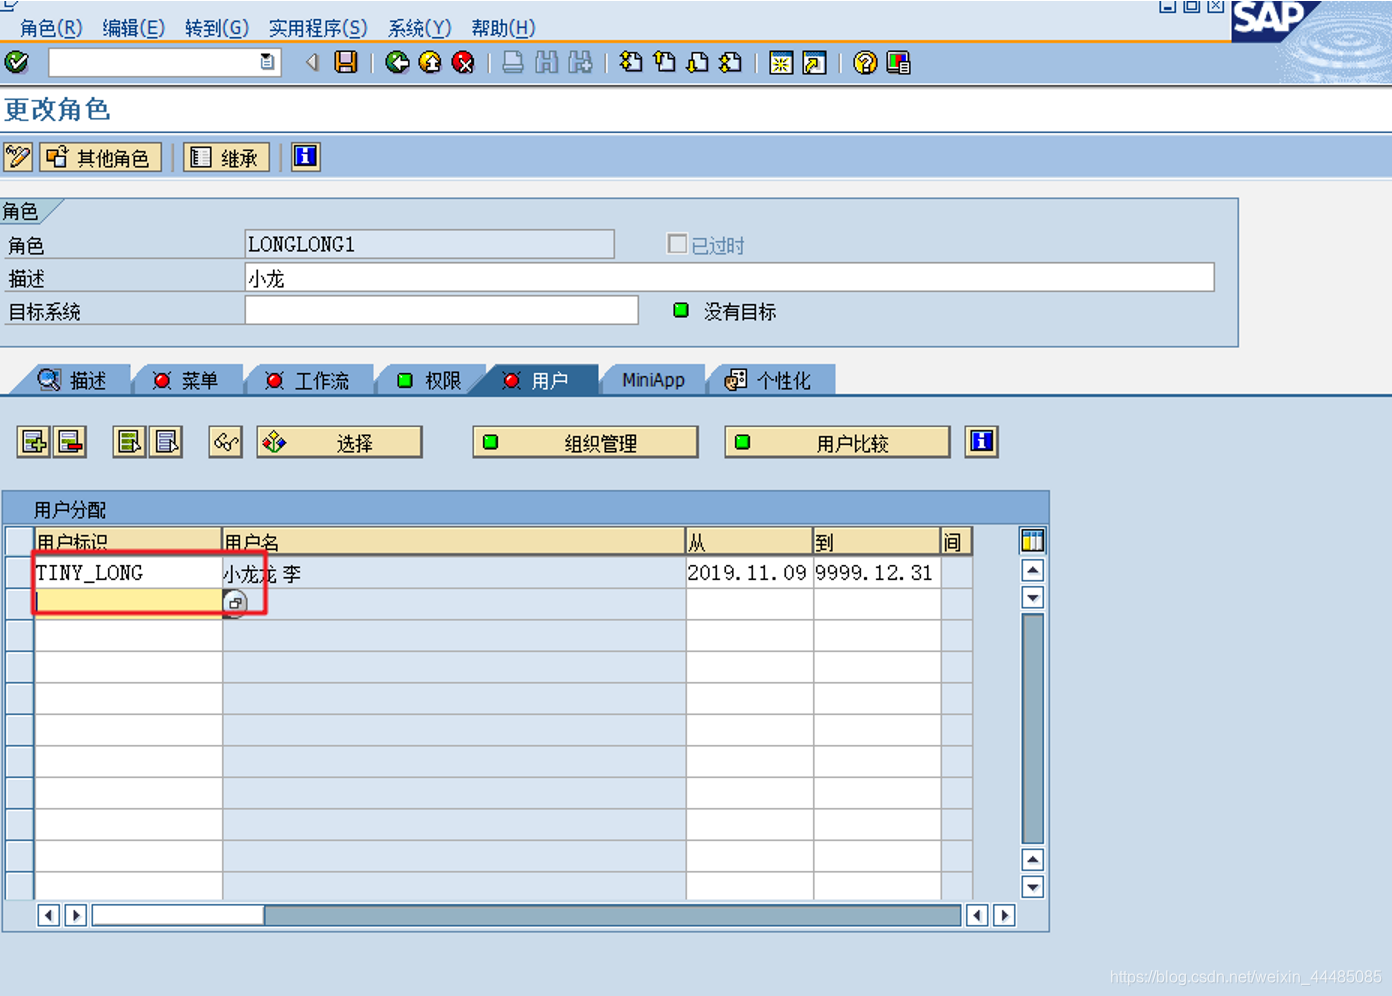Open help with the question mark icon
1392x996 pixels.
pos(865,62)
